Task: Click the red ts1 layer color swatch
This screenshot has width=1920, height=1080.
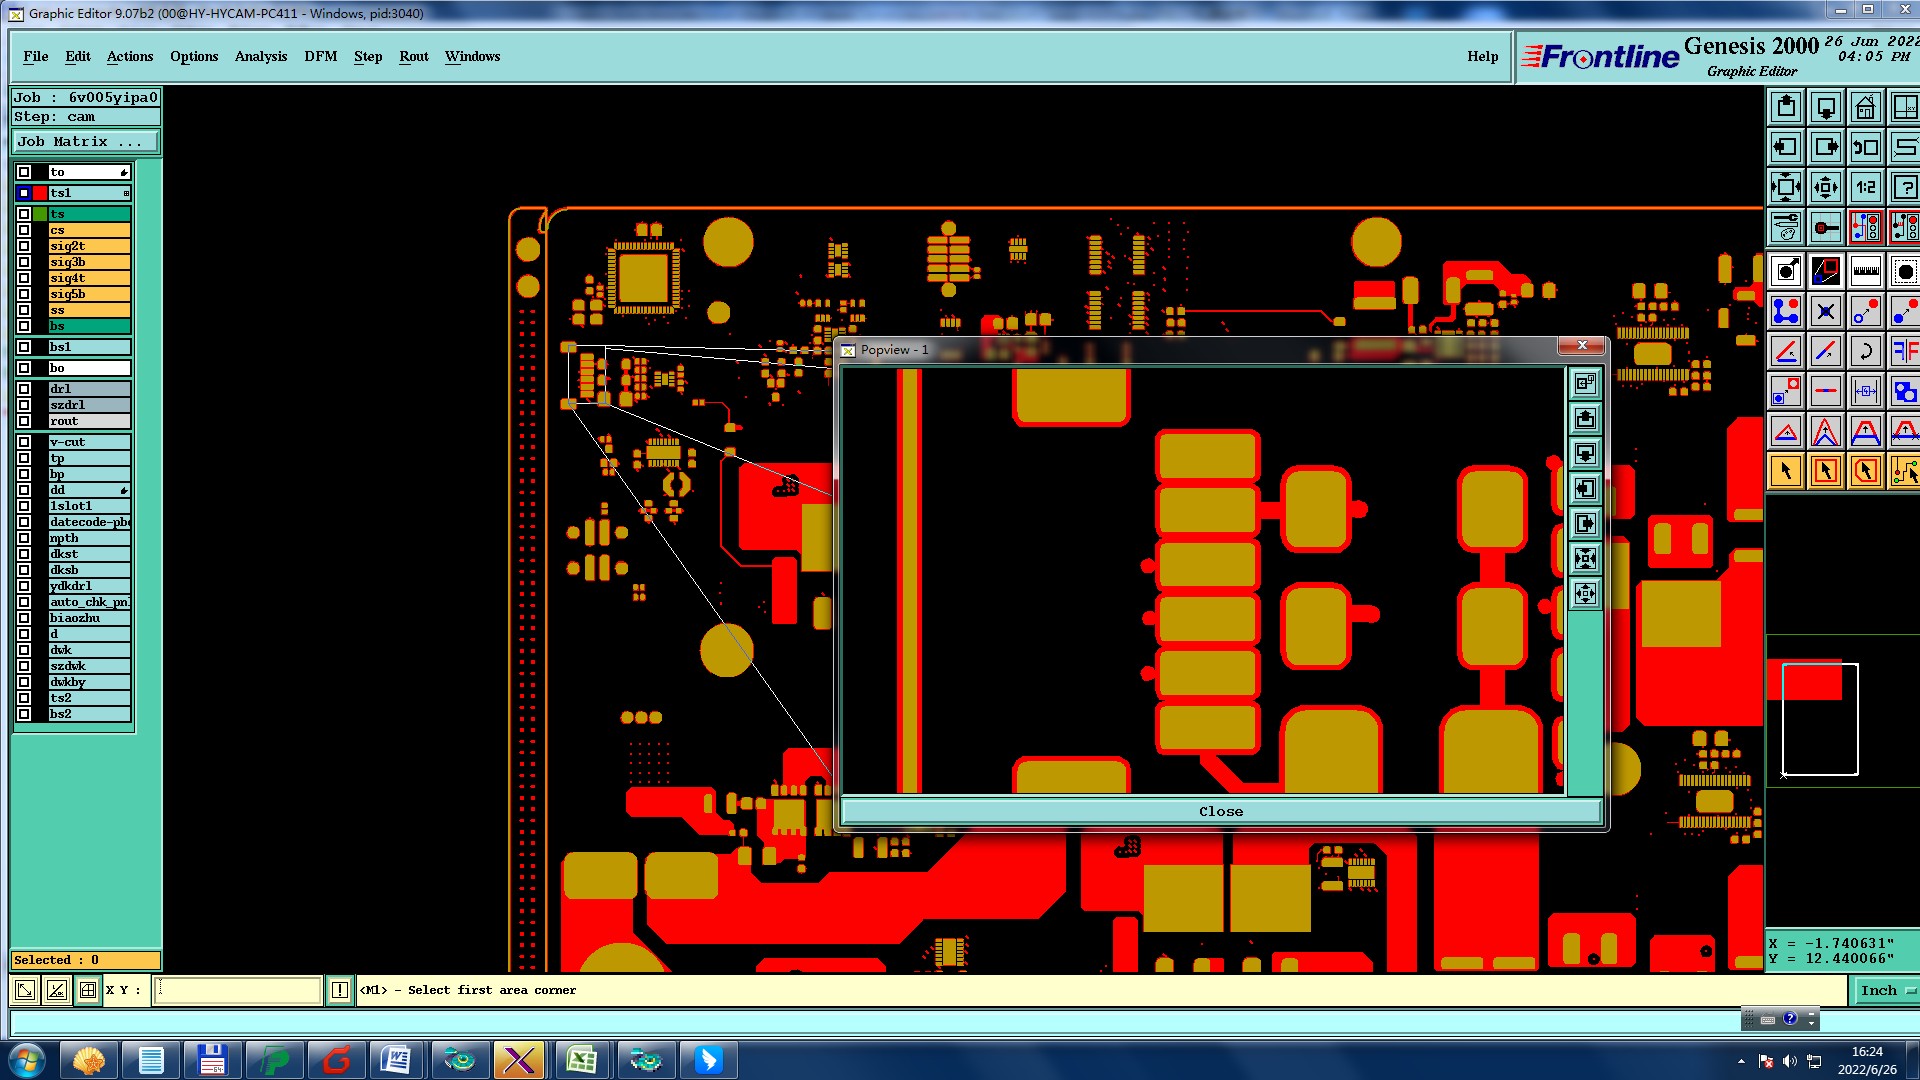Action: click(40, 193)
